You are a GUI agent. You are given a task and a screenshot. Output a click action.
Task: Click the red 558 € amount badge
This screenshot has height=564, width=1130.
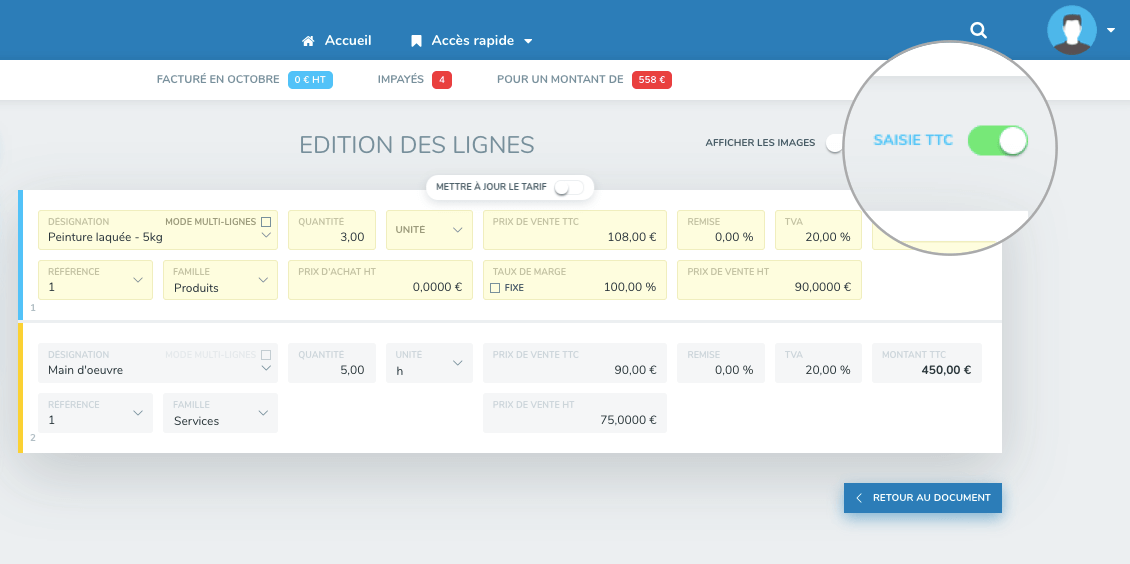(x=651, y=80)
